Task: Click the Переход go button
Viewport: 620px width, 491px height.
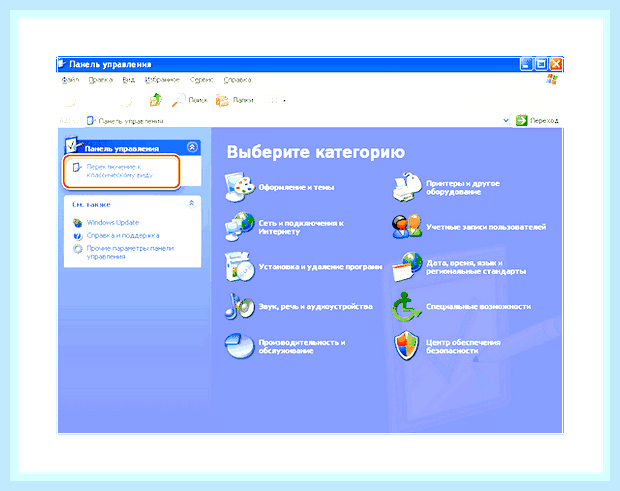Action: [x=537, y=120]
